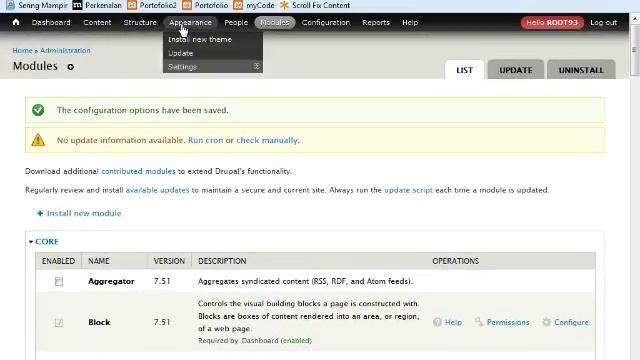Click Aggregator version 7.51 cell
Viewport: 640px width, 360px height.
(x=162, y=281)
